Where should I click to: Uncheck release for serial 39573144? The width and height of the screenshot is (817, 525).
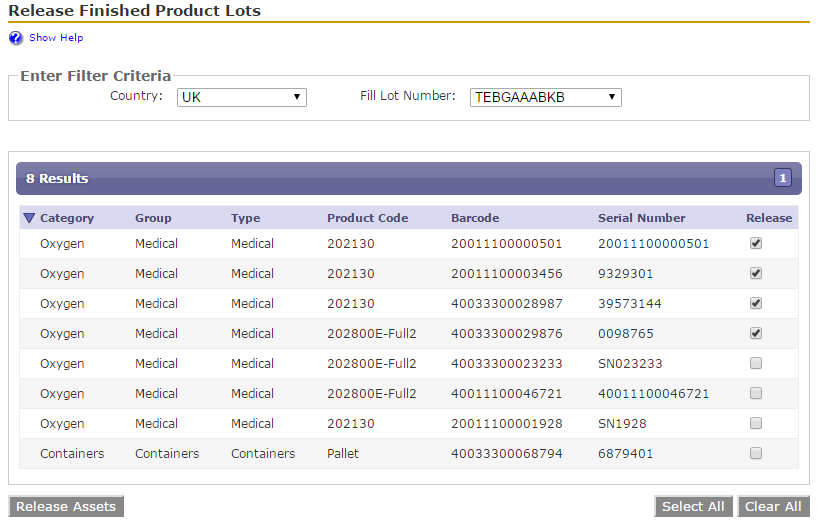coord(756,303)
